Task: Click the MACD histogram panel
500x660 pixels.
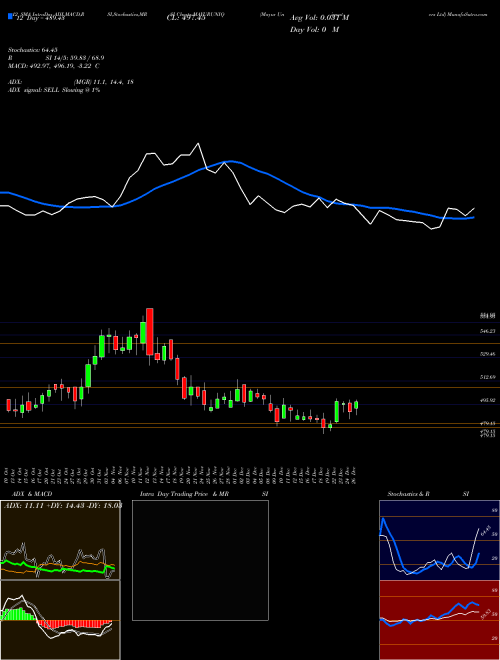Action: (x=60, y=620)
